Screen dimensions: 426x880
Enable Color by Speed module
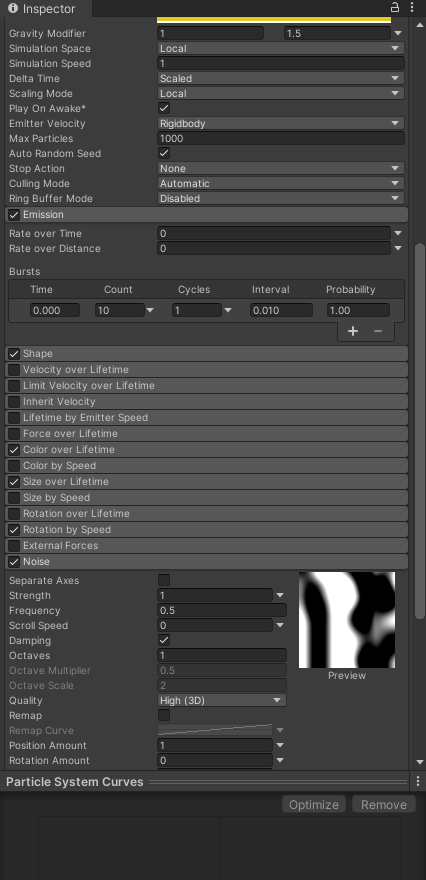(x=14, y=466)
